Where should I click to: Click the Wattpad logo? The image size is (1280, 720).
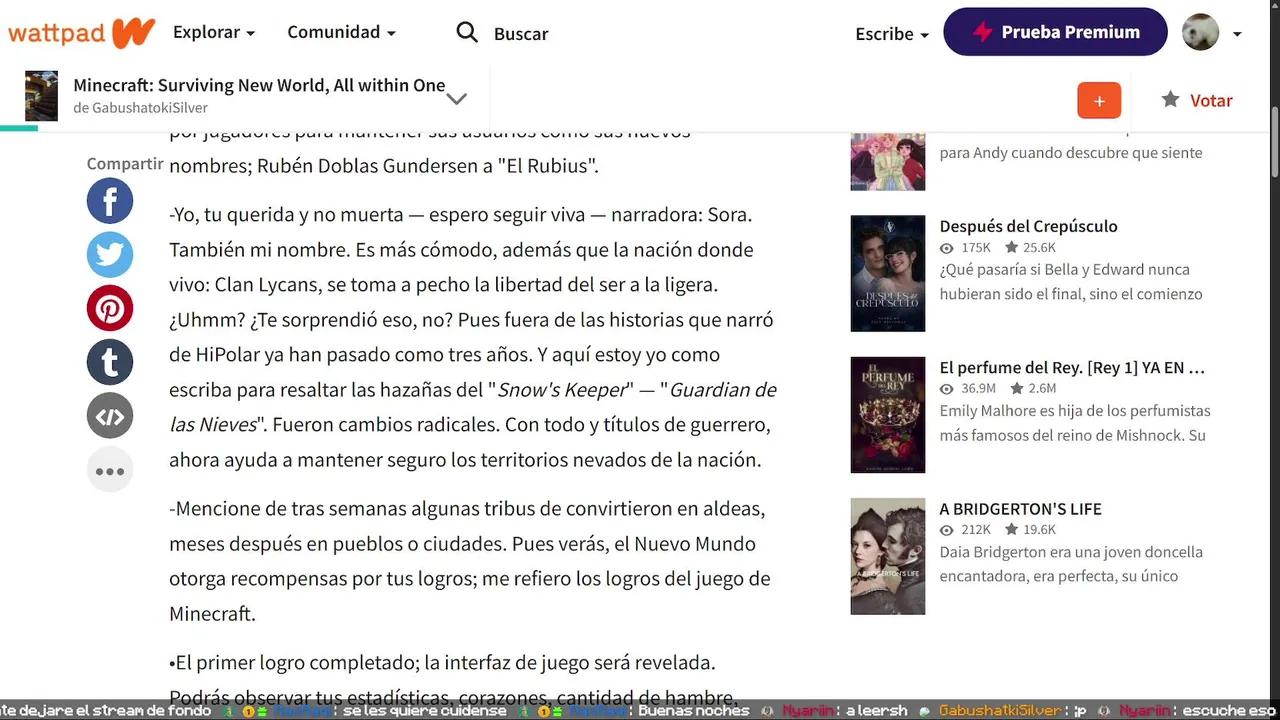pos(82,33)
